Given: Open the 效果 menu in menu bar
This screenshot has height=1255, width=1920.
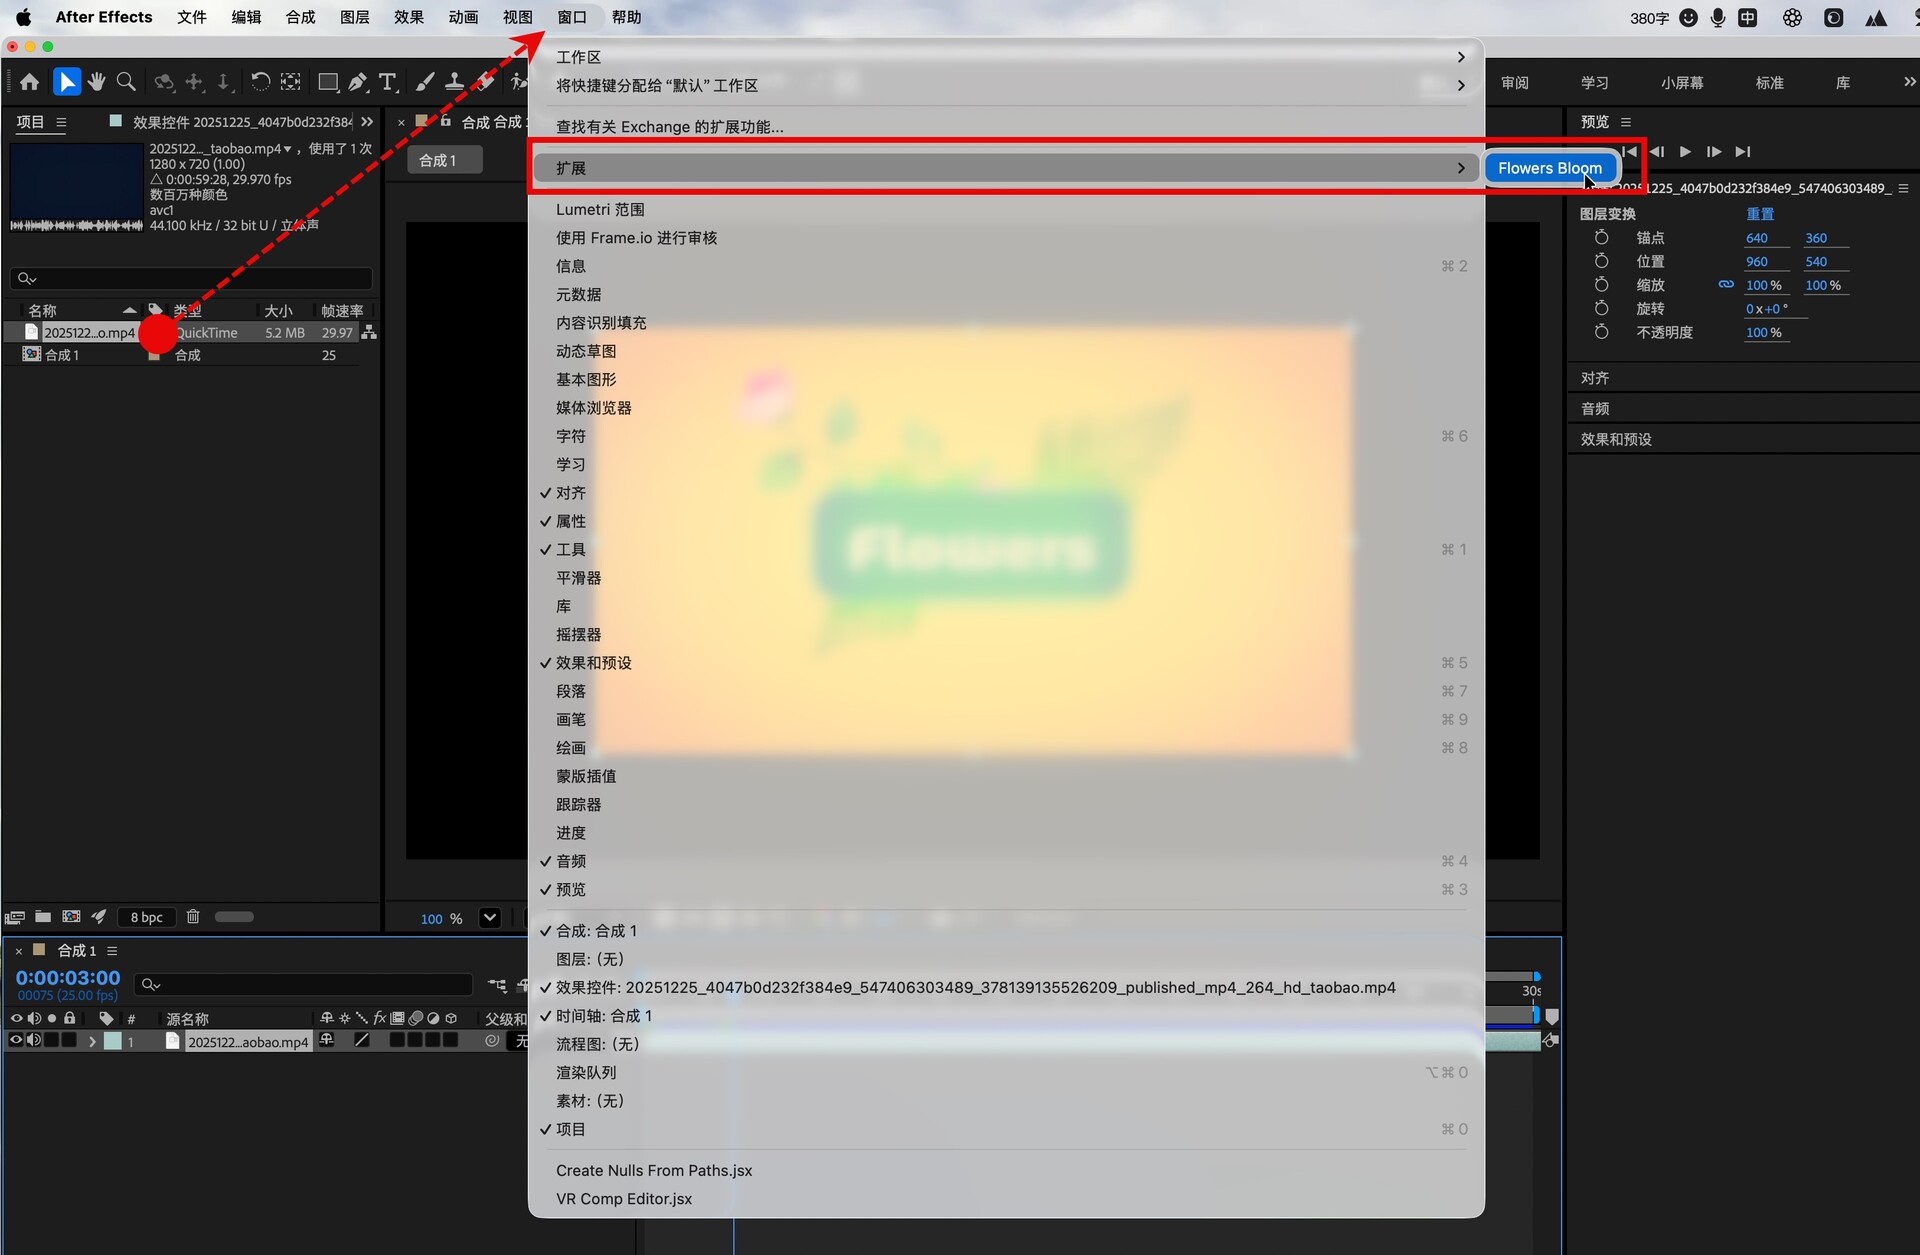Looking at the screenshot, I should (408, 17).
